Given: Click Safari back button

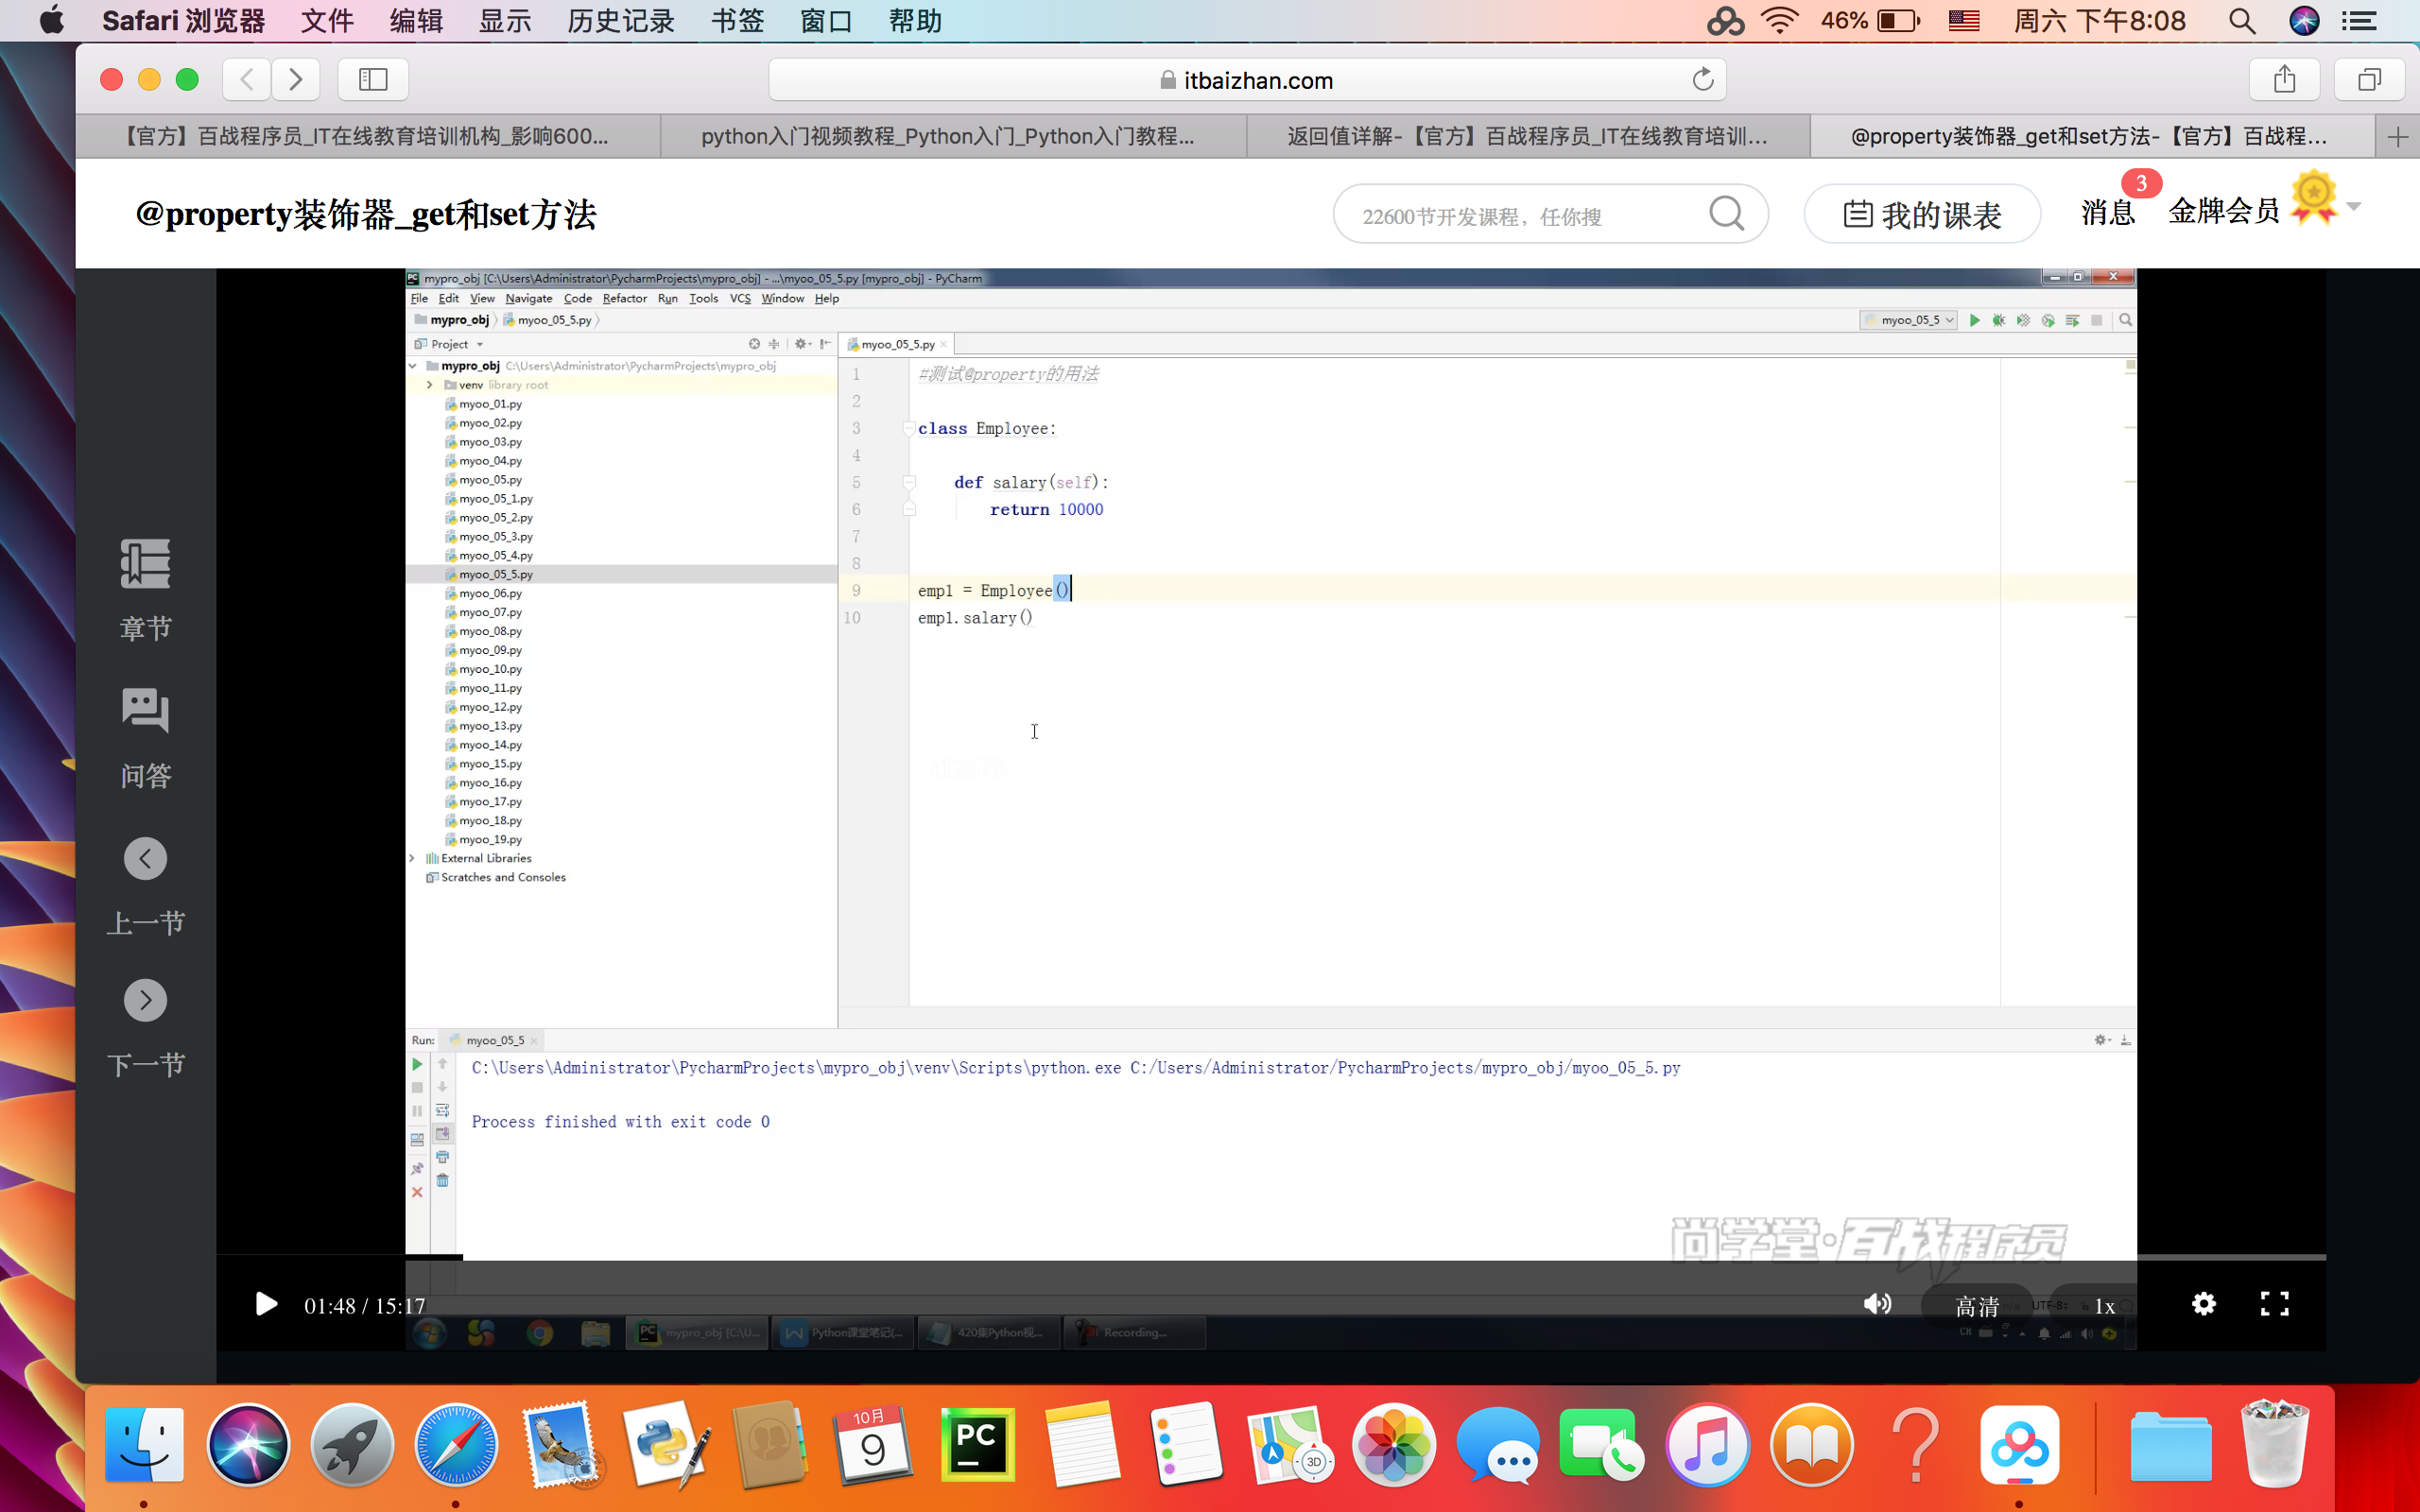Looking at the screenshot, I should (247, 79).
